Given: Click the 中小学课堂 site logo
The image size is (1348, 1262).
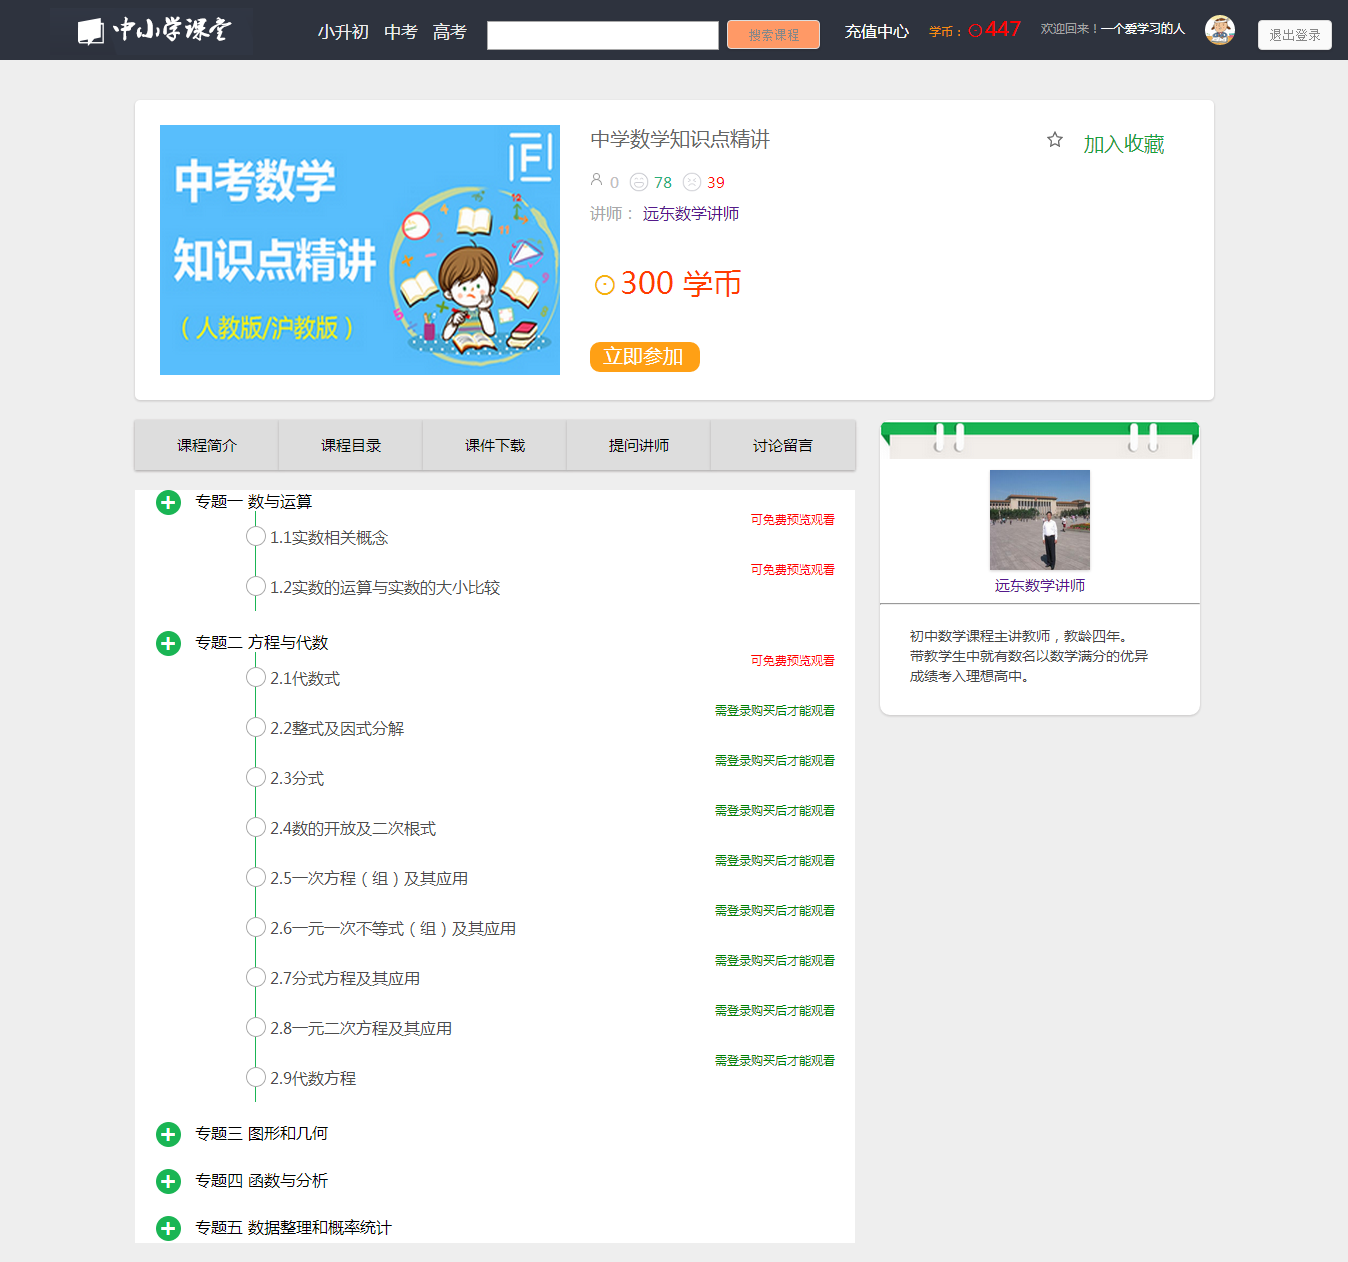Looking at the screenshot, I should (x=154, y=30).
